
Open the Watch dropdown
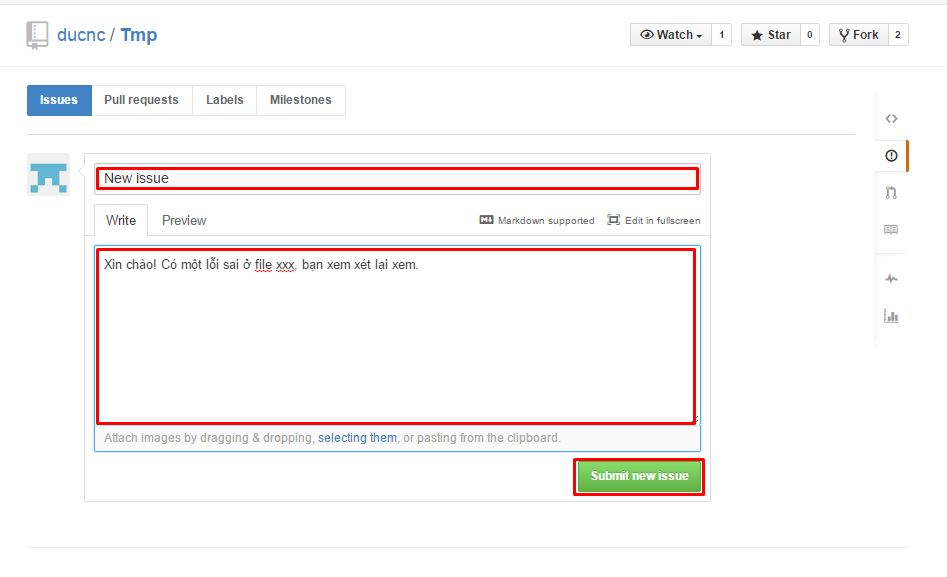click(670, 35)
